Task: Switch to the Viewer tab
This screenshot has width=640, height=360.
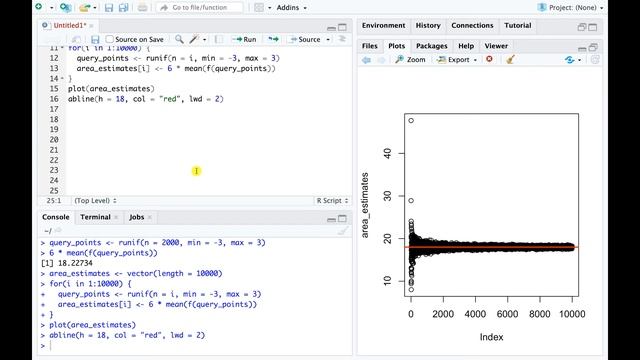Action: click(x=496, y=46)
